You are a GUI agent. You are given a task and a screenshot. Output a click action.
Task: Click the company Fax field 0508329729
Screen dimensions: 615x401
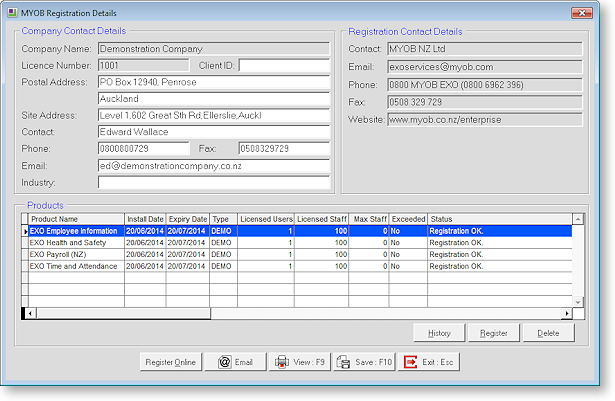coord(284,149)
